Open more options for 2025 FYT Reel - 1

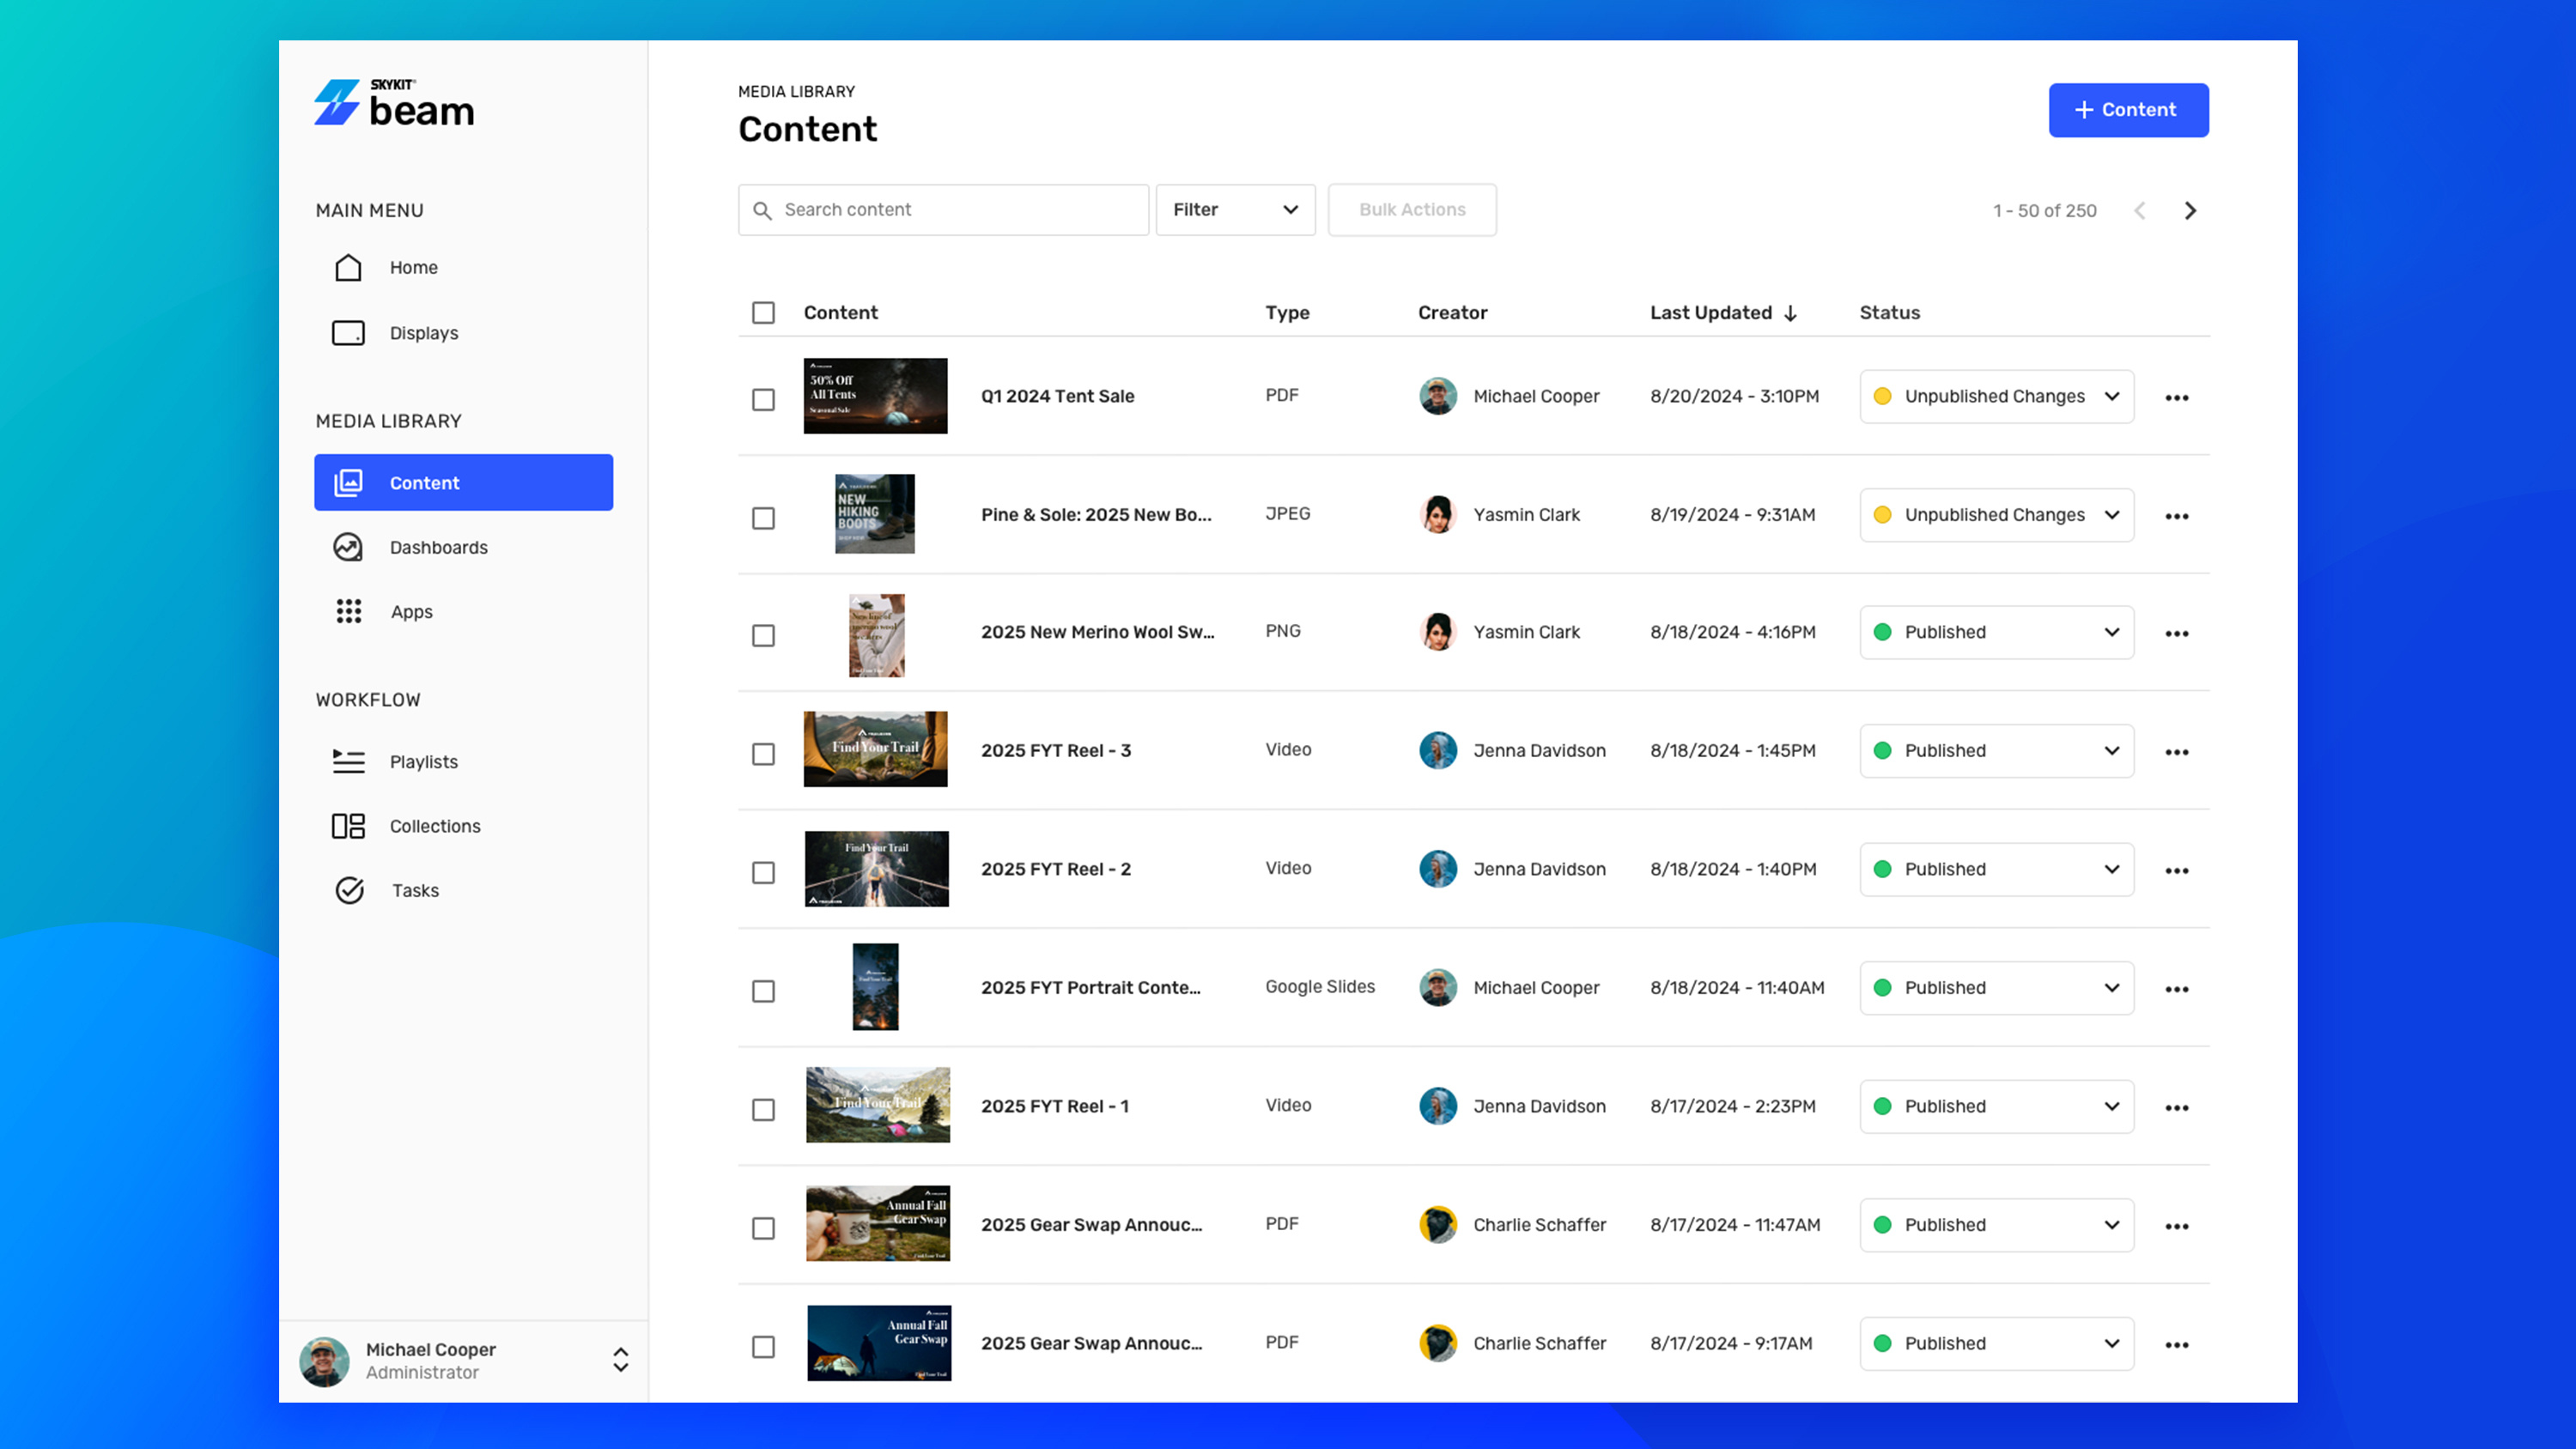click(x=2177, y=1108)
